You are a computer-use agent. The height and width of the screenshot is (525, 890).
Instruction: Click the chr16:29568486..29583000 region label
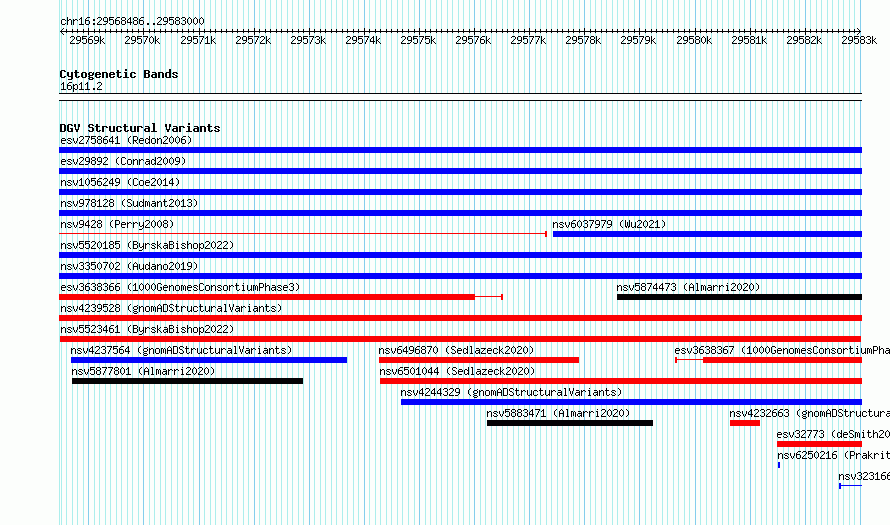[x=132, y=21]
